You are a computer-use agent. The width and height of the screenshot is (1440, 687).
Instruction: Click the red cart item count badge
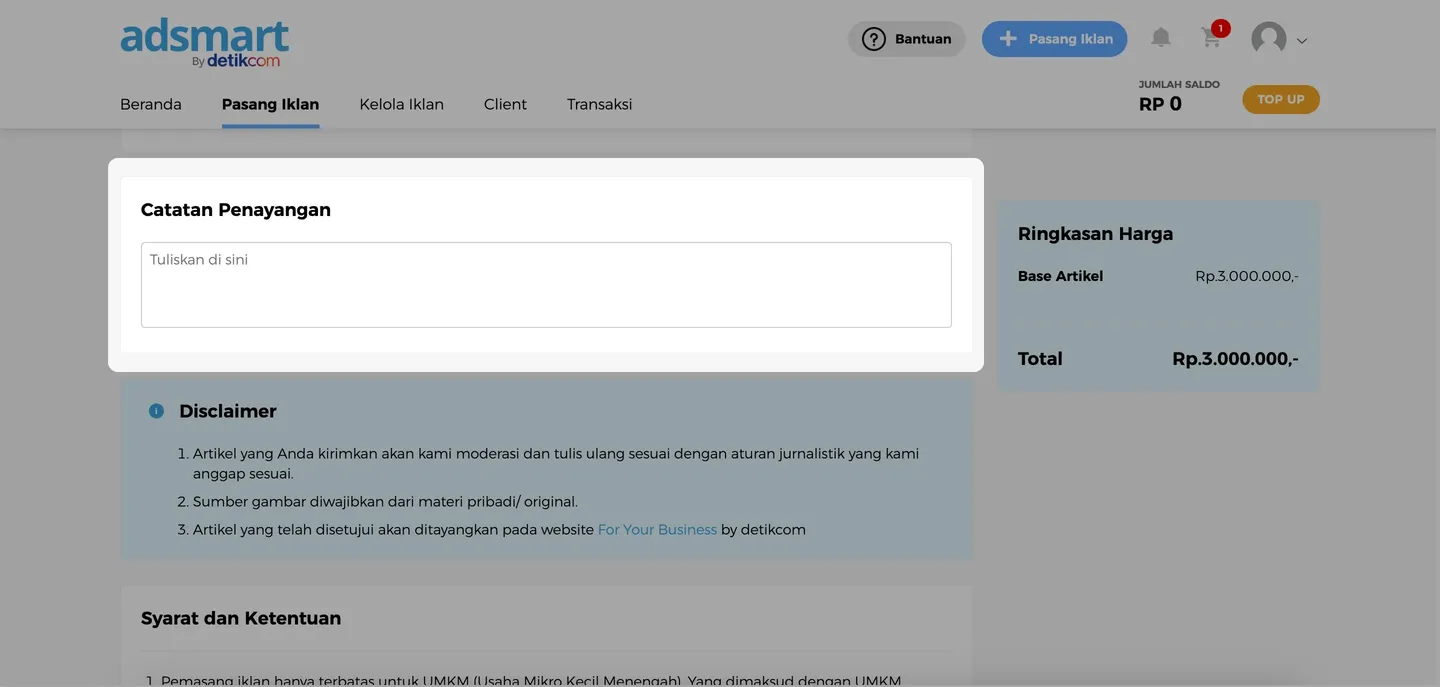(1220, 28)
